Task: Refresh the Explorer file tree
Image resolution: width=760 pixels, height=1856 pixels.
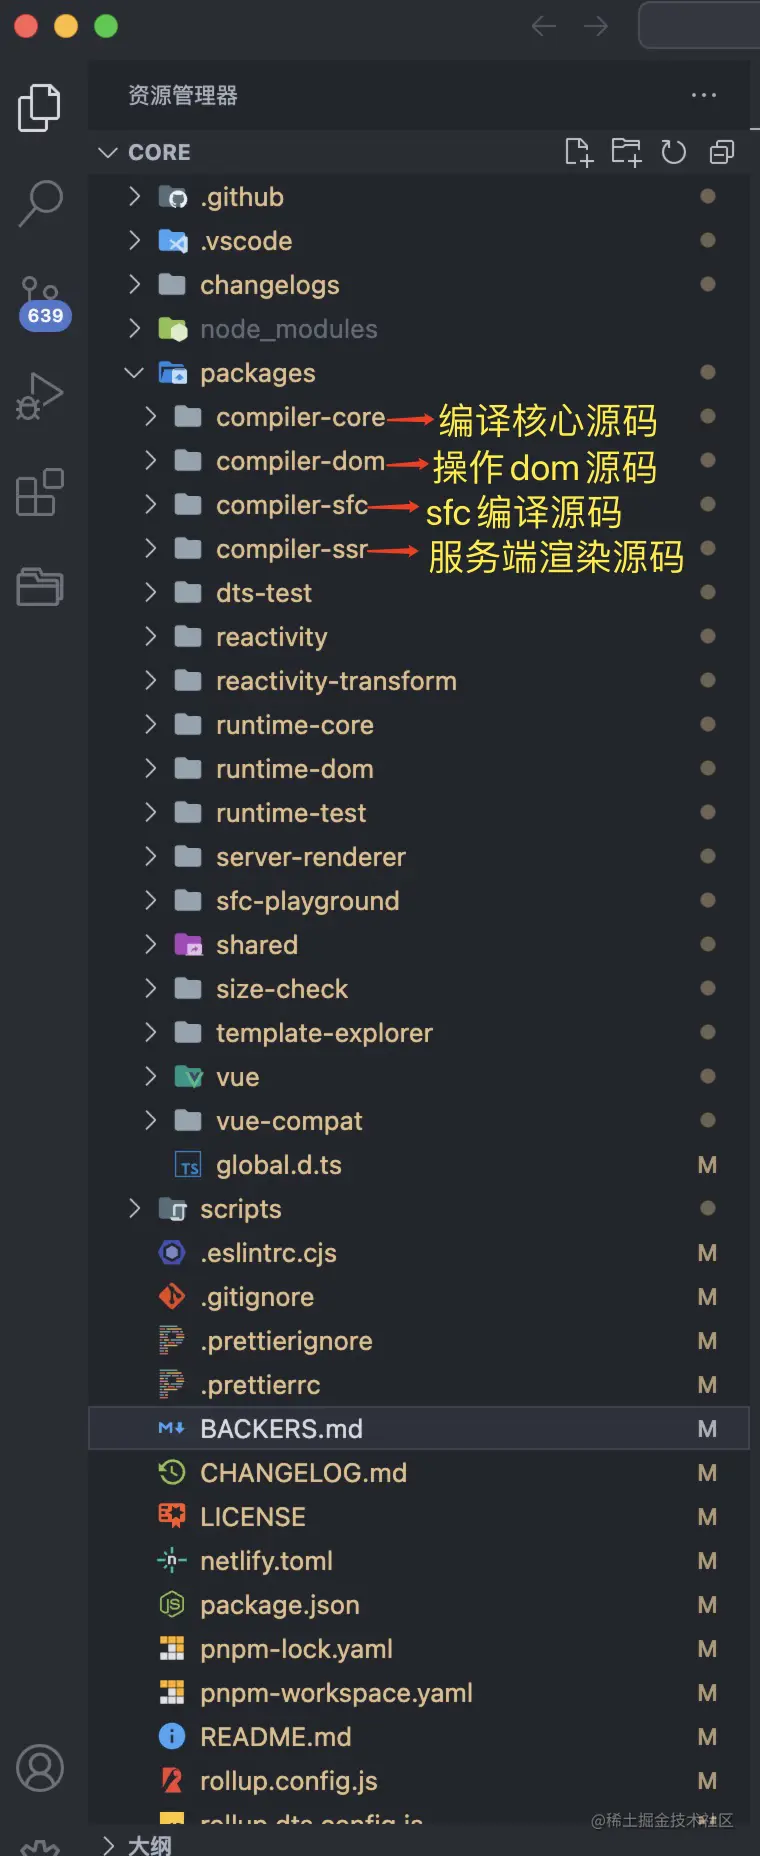Action: tap(674, 152)
